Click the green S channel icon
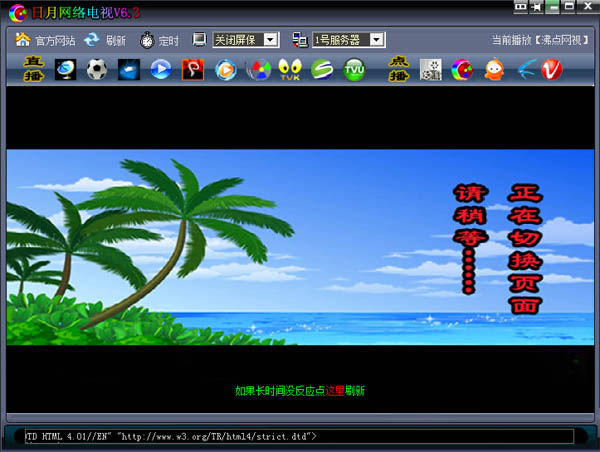This screenshot has width=600, height=452. [x=321, y=69]
